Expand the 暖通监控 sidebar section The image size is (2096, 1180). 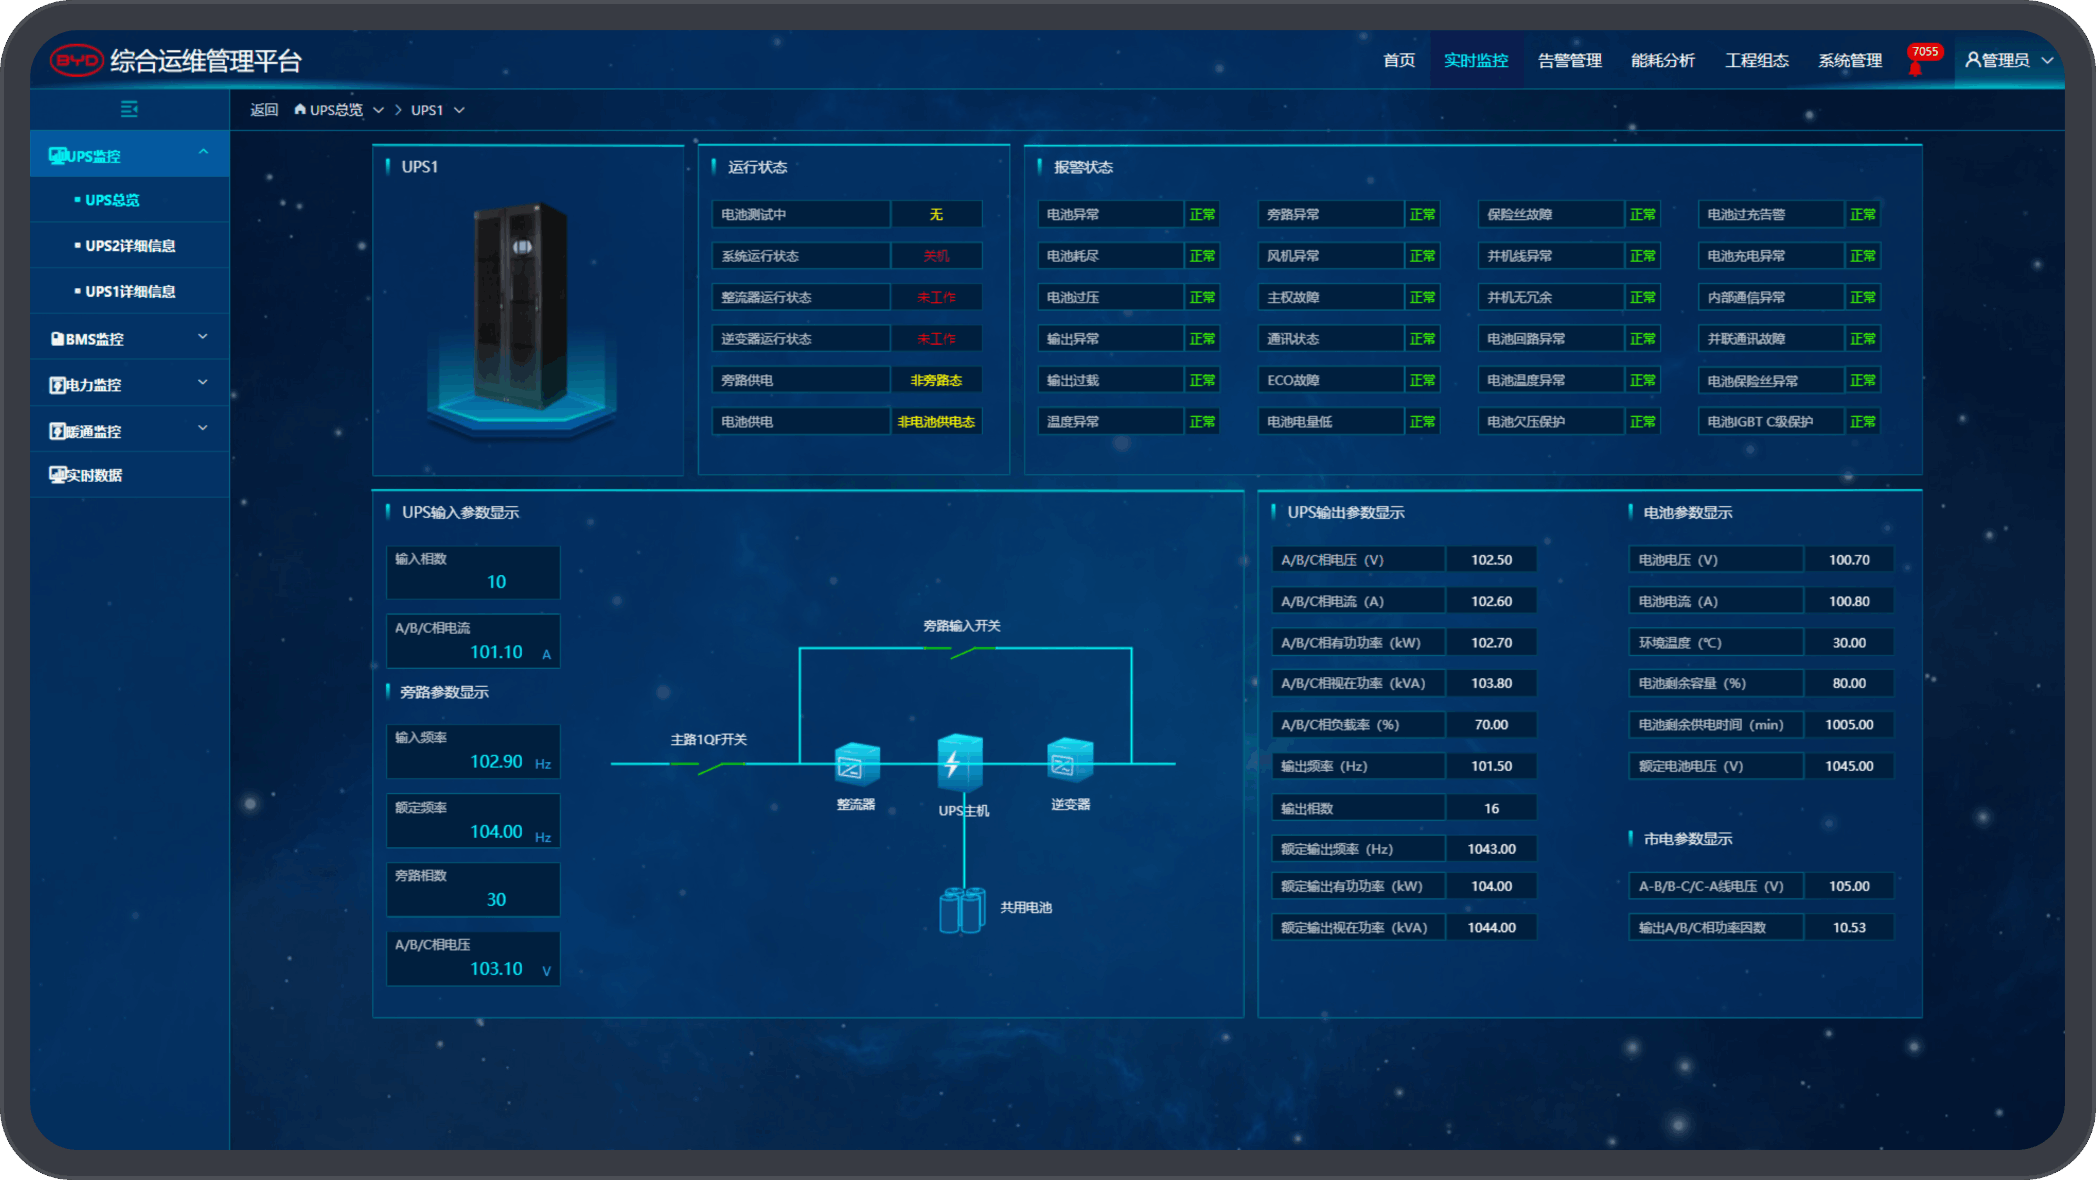point(203,429)
